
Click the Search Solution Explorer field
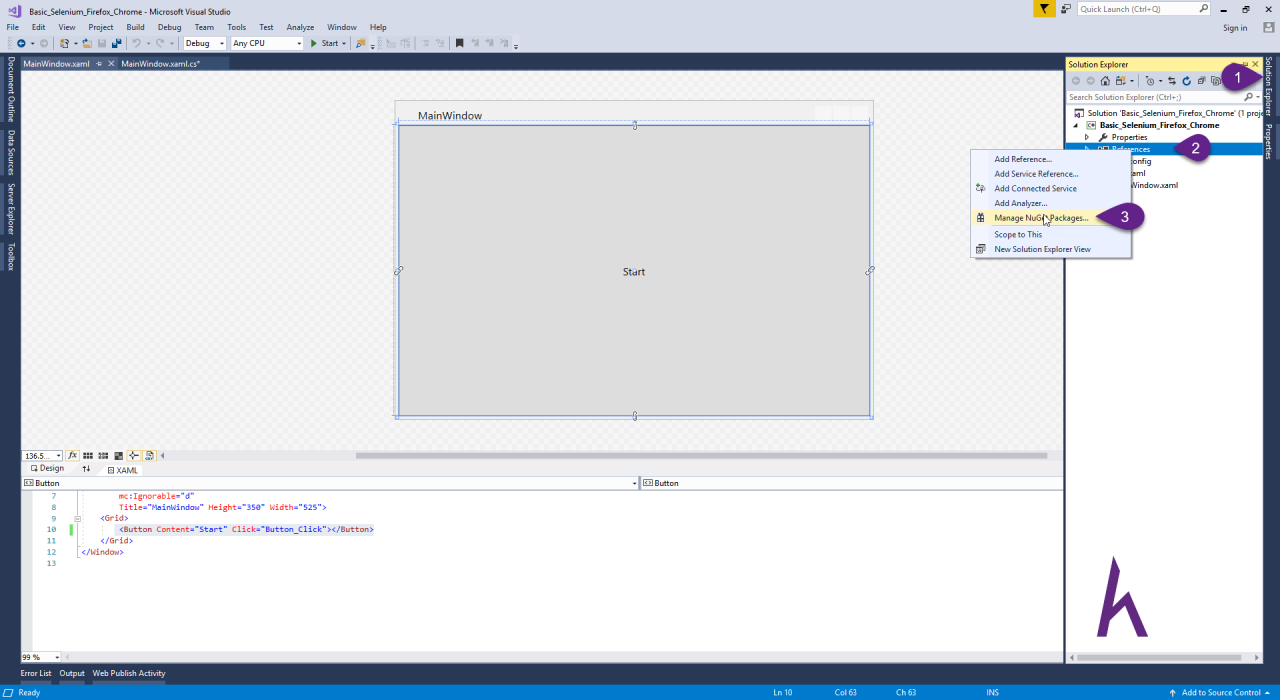(1154, 97)
